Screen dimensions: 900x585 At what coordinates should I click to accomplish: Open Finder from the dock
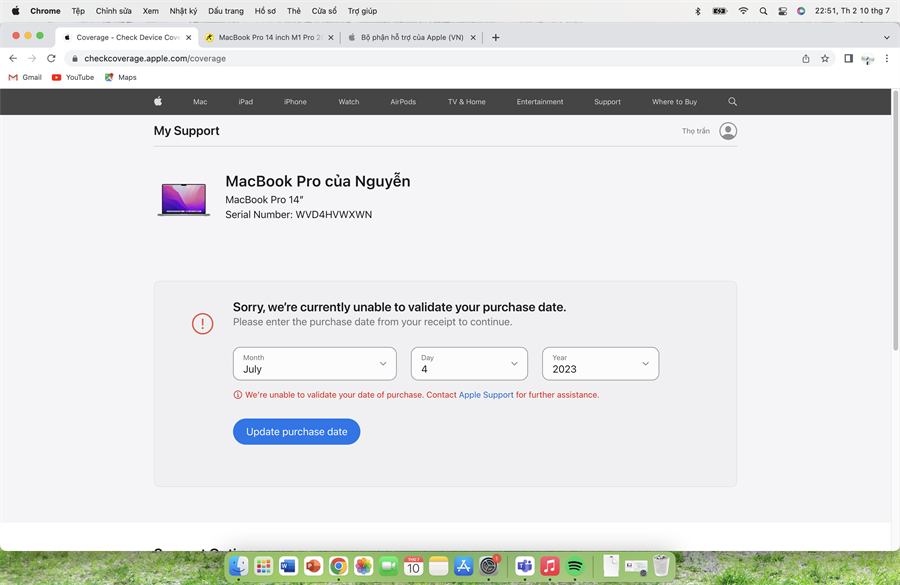[x=238, y=566]
